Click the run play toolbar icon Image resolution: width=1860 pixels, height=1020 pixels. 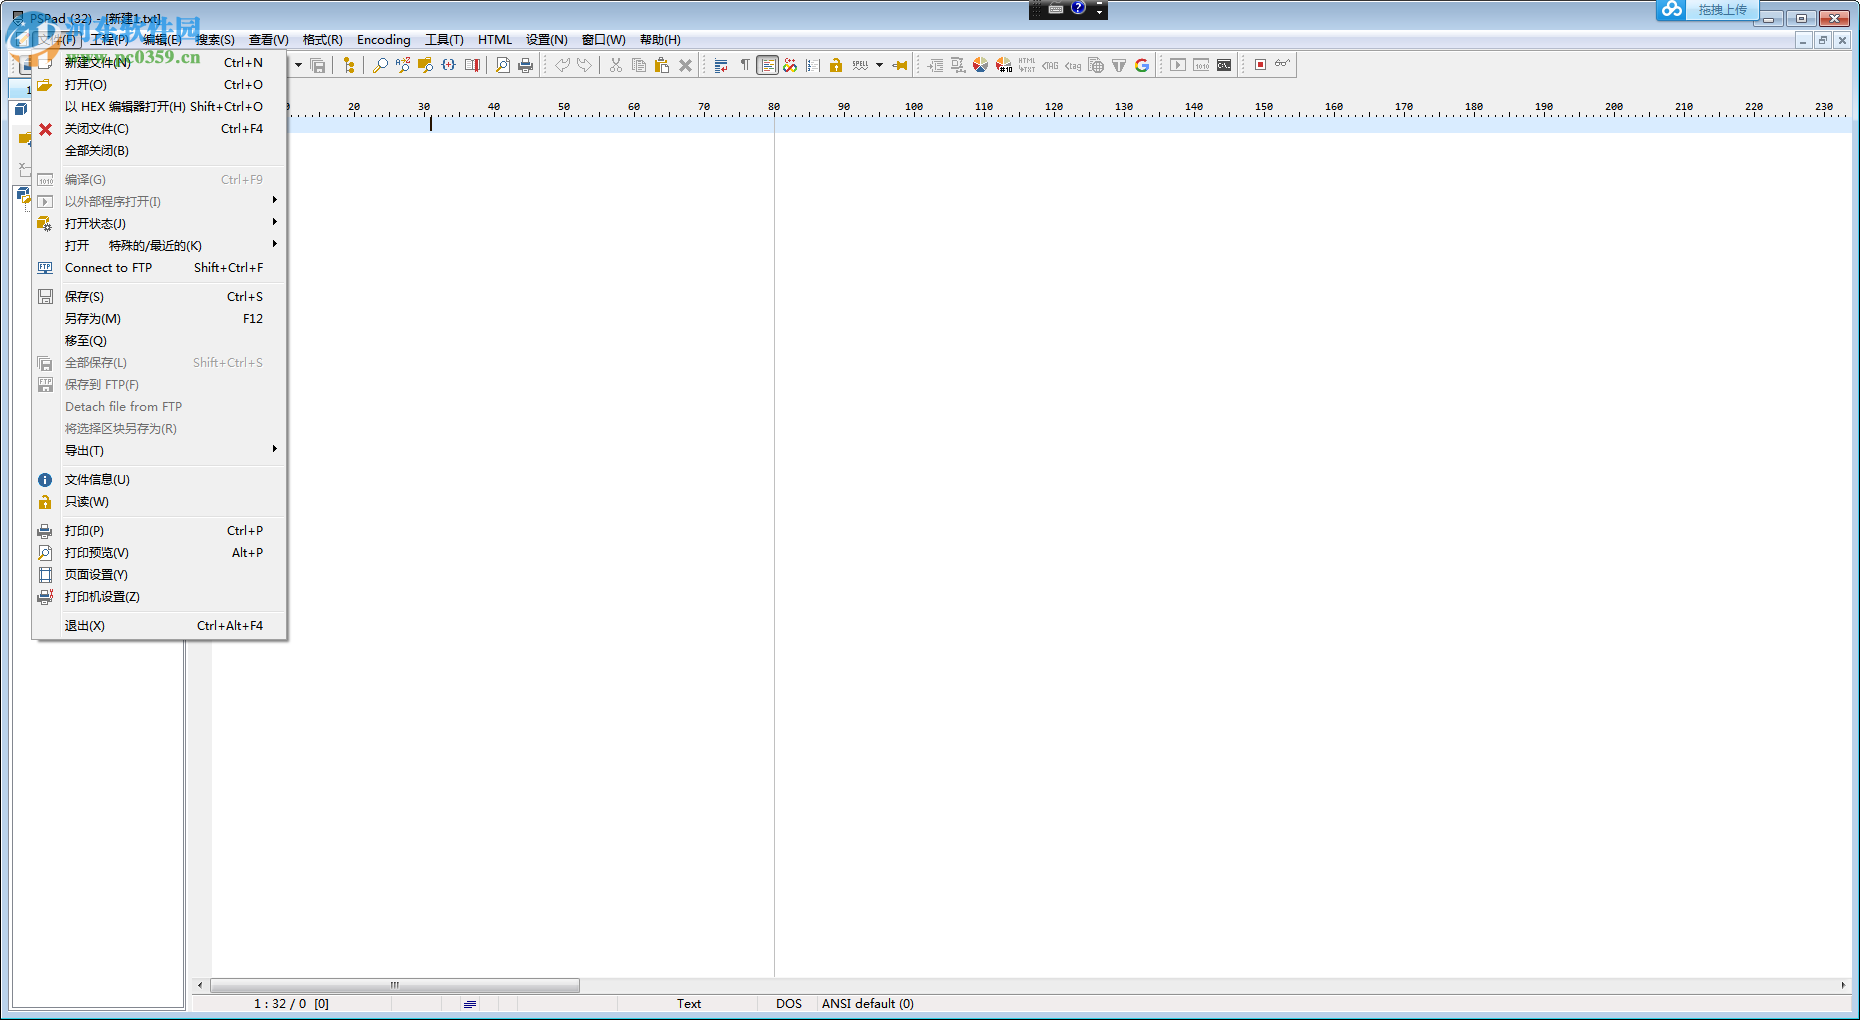pyautogui.click(x=1178, y=66)
